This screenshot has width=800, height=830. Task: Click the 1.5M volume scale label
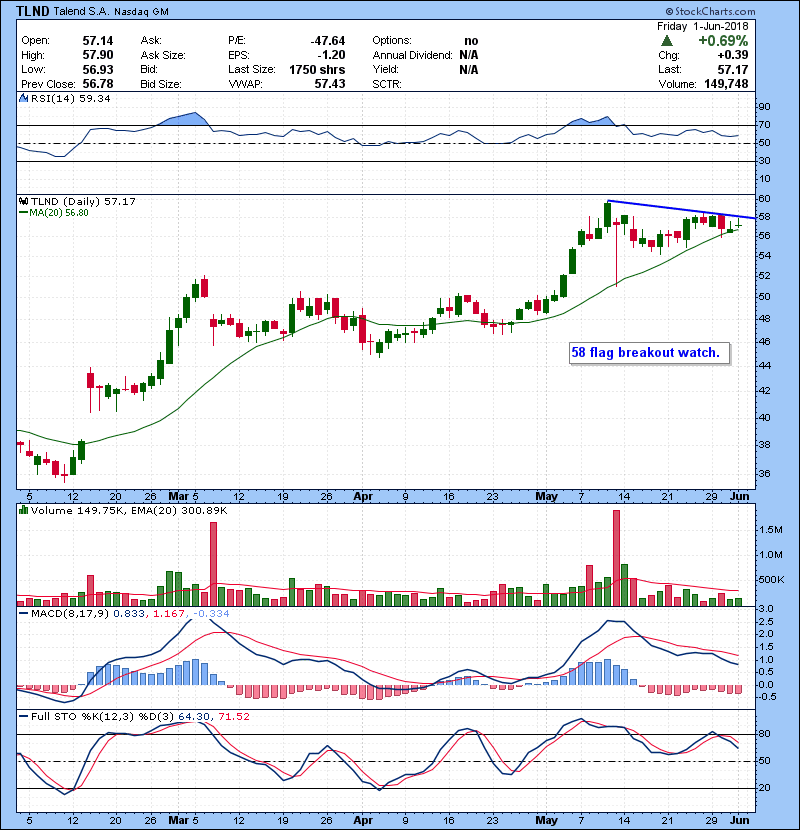click(x=771, y=530)
